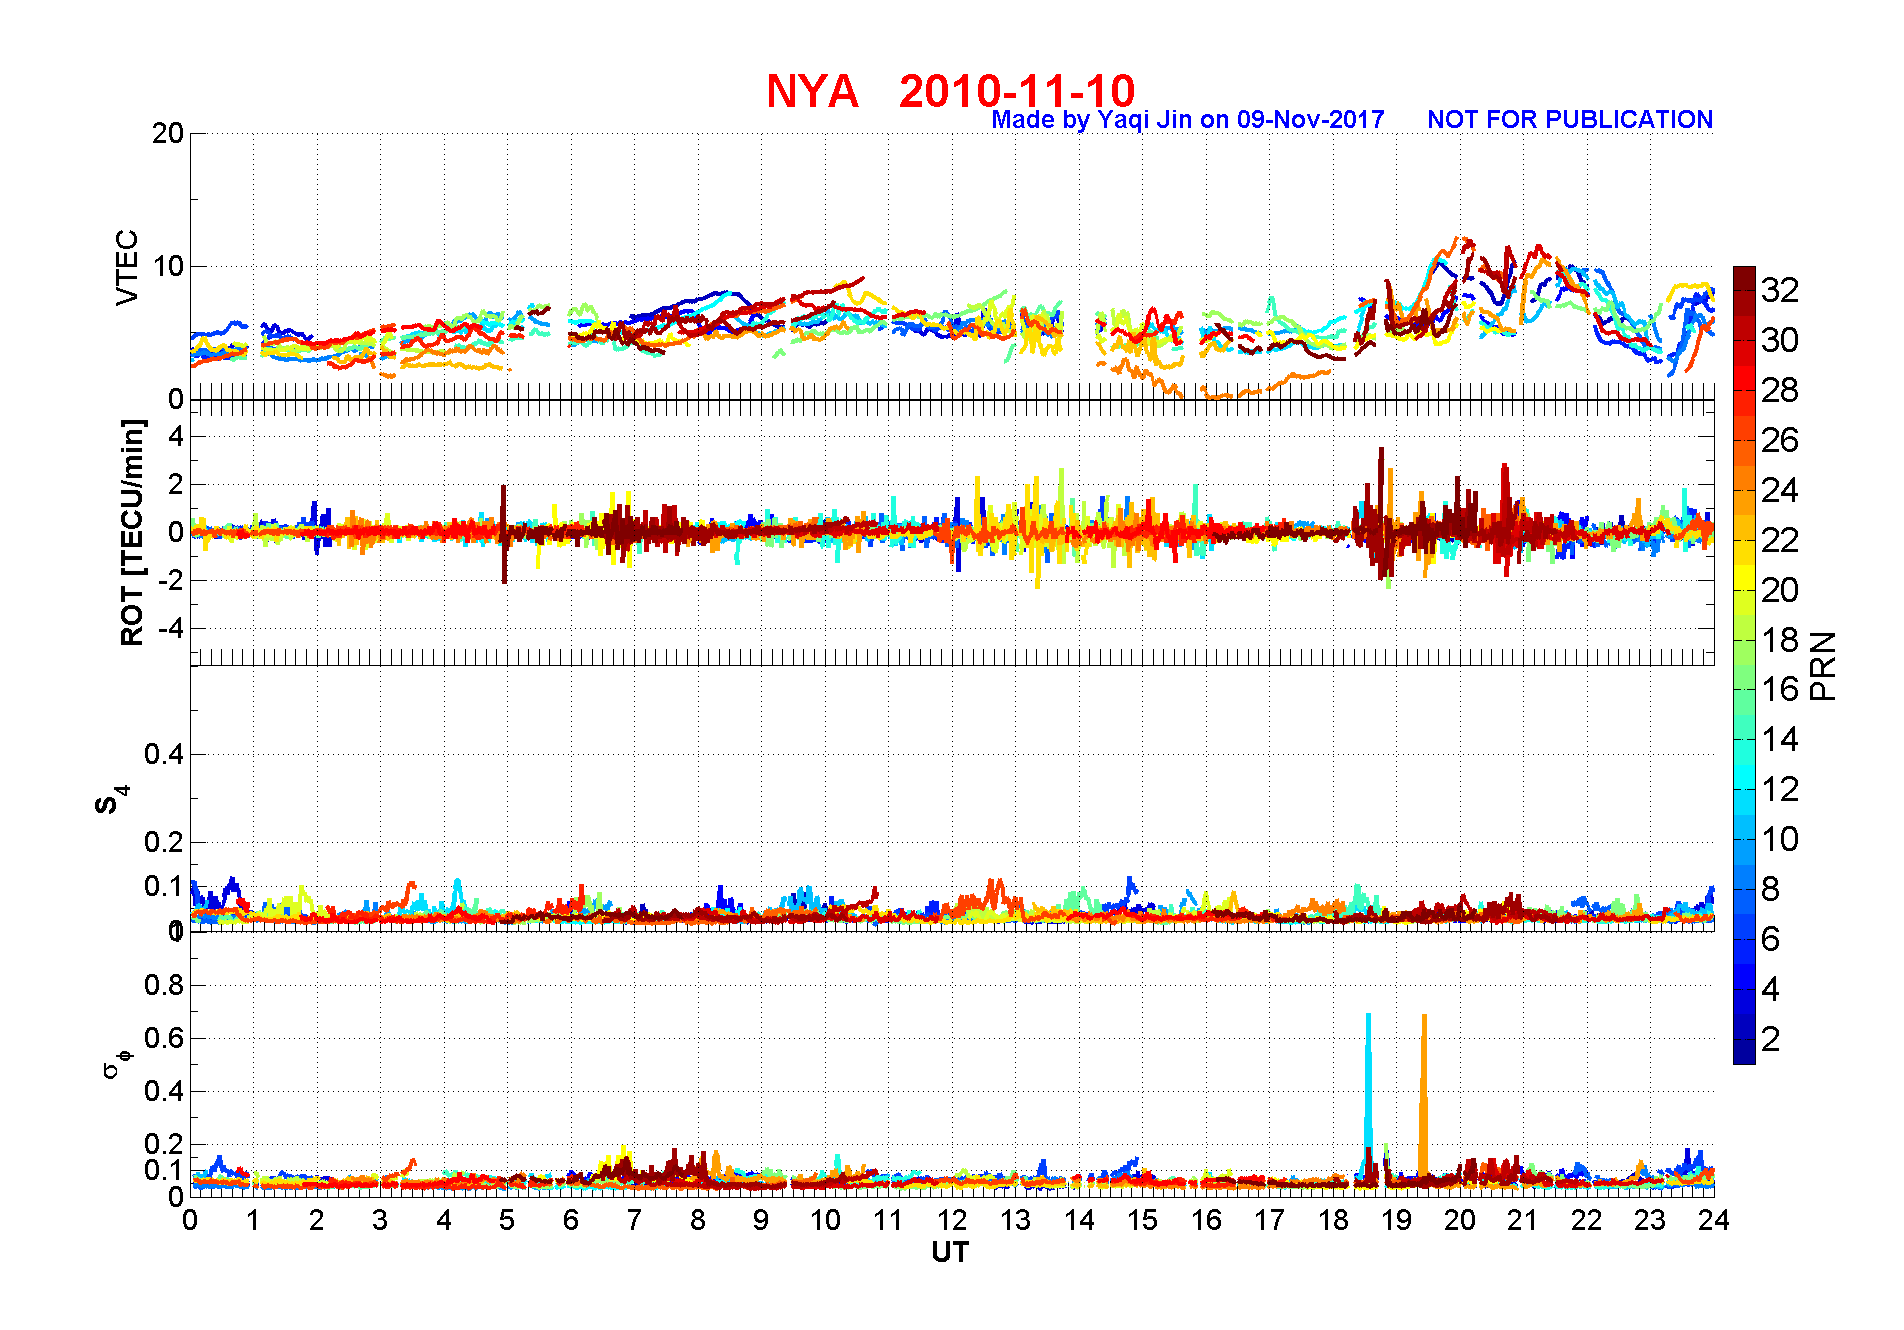Click the '15' tick on UT axis

click(1142, 1220)
